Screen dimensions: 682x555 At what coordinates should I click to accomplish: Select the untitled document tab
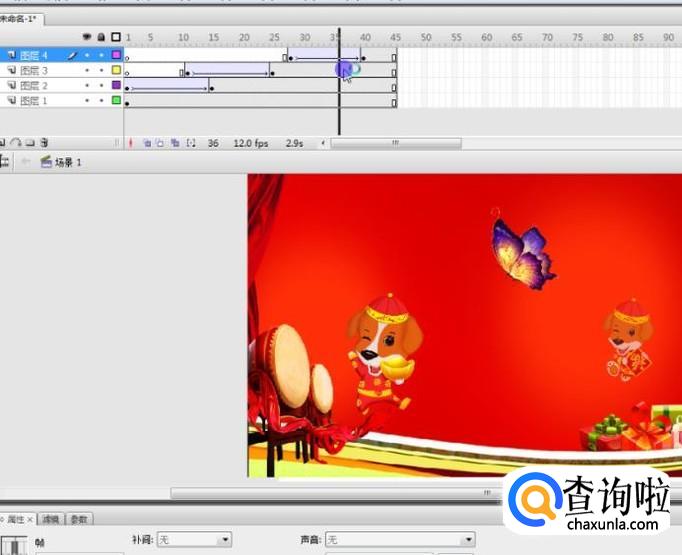pyautogui.click(x=20, y=19)
